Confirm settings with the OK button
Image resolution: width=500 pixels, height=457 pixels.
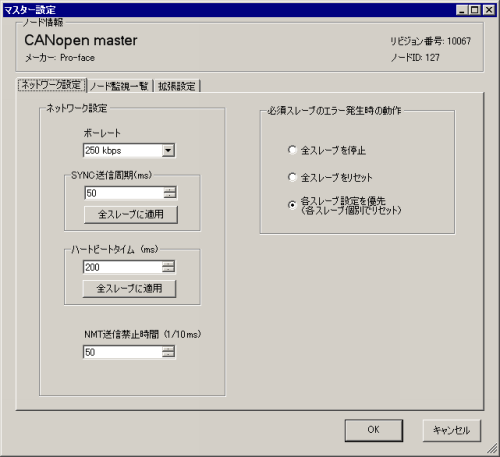coord(374,430)
